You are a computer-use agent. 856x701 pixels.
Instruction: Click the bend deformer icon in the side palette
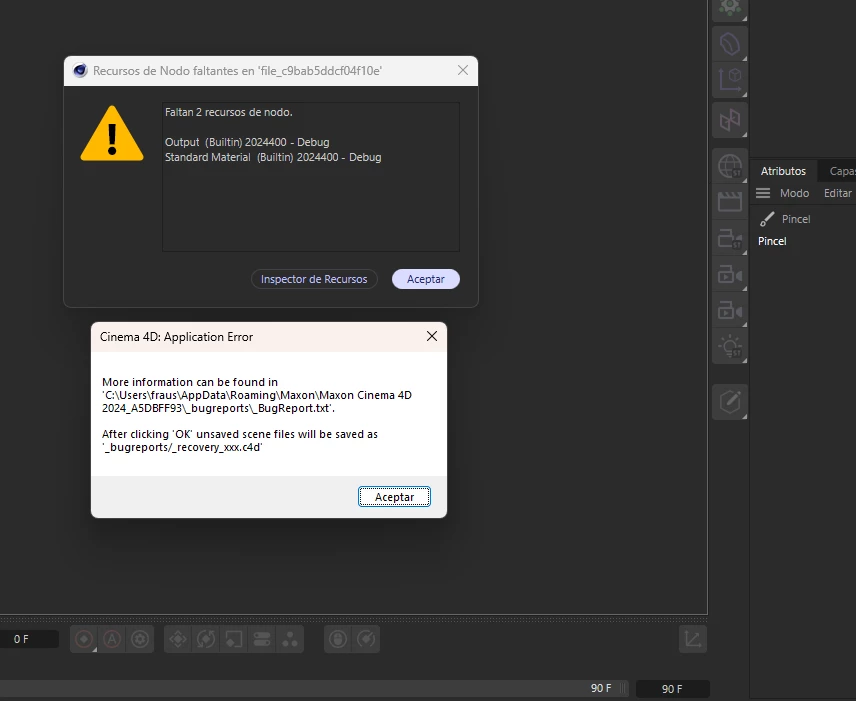(730, 44)
